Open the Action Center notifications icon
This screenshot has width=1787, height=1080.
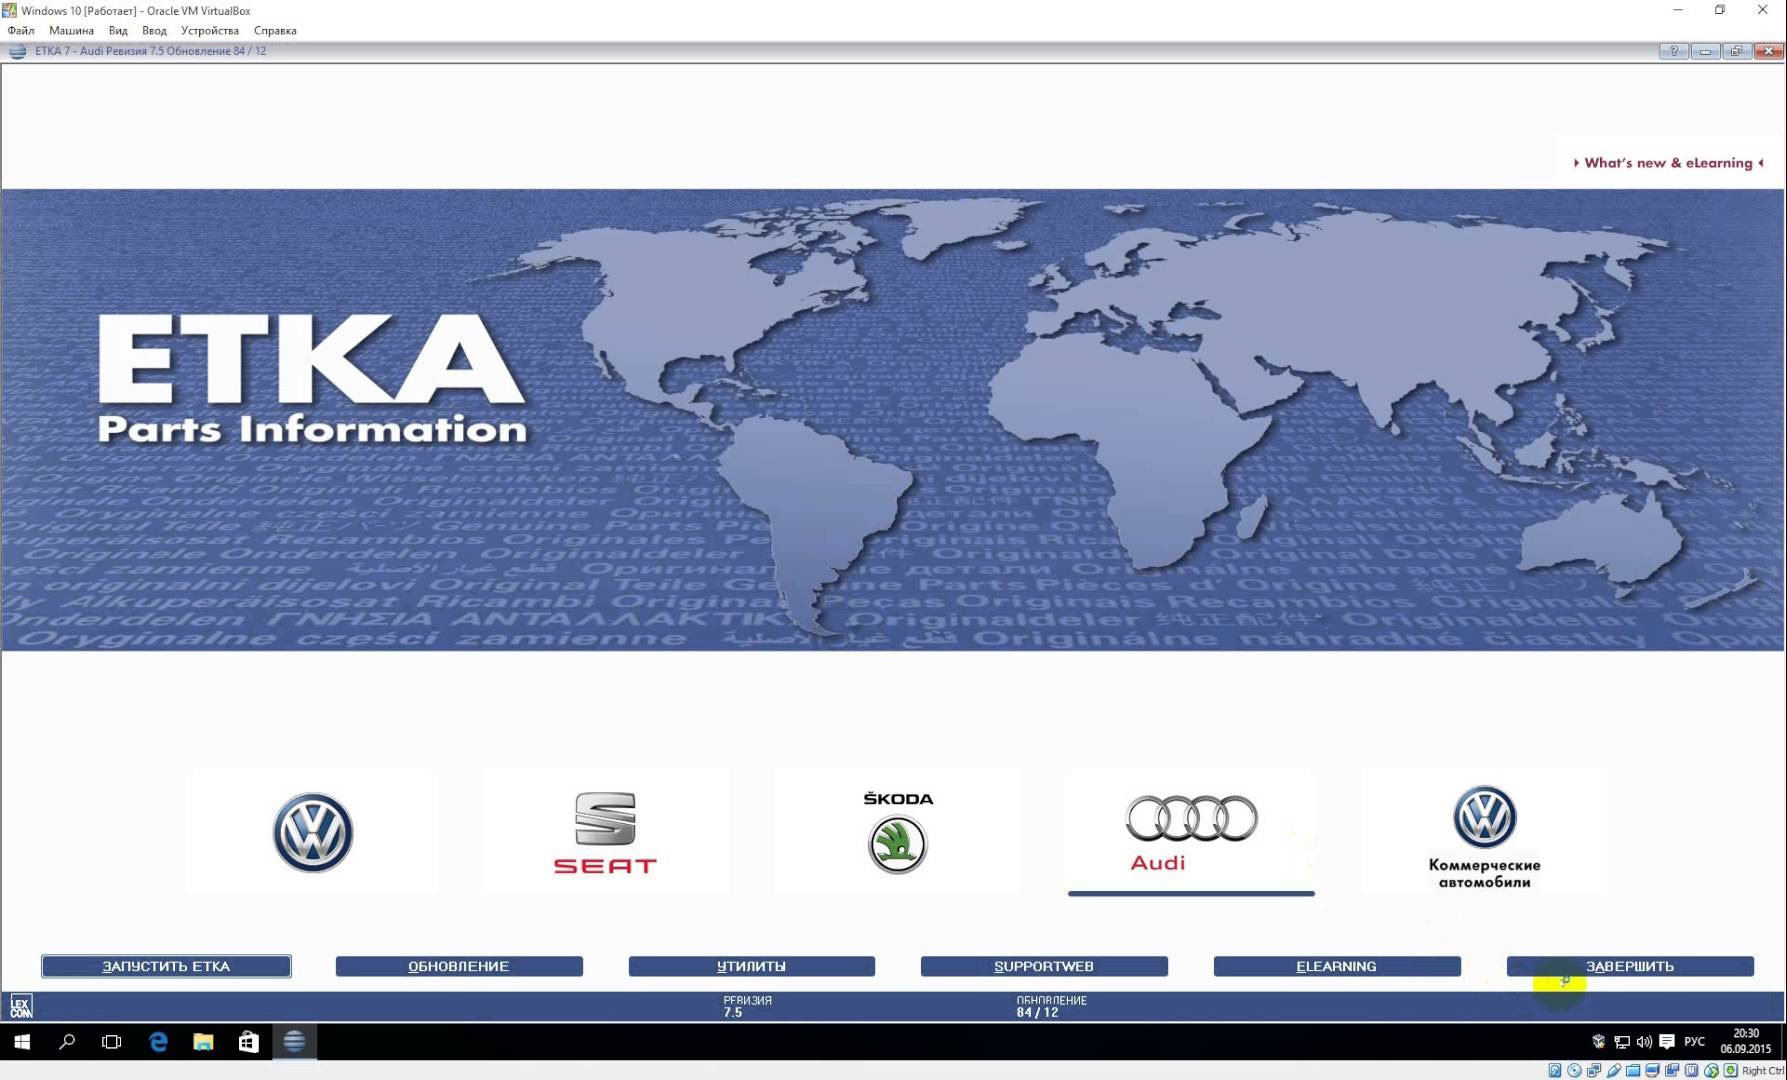coord(1667,1042)
